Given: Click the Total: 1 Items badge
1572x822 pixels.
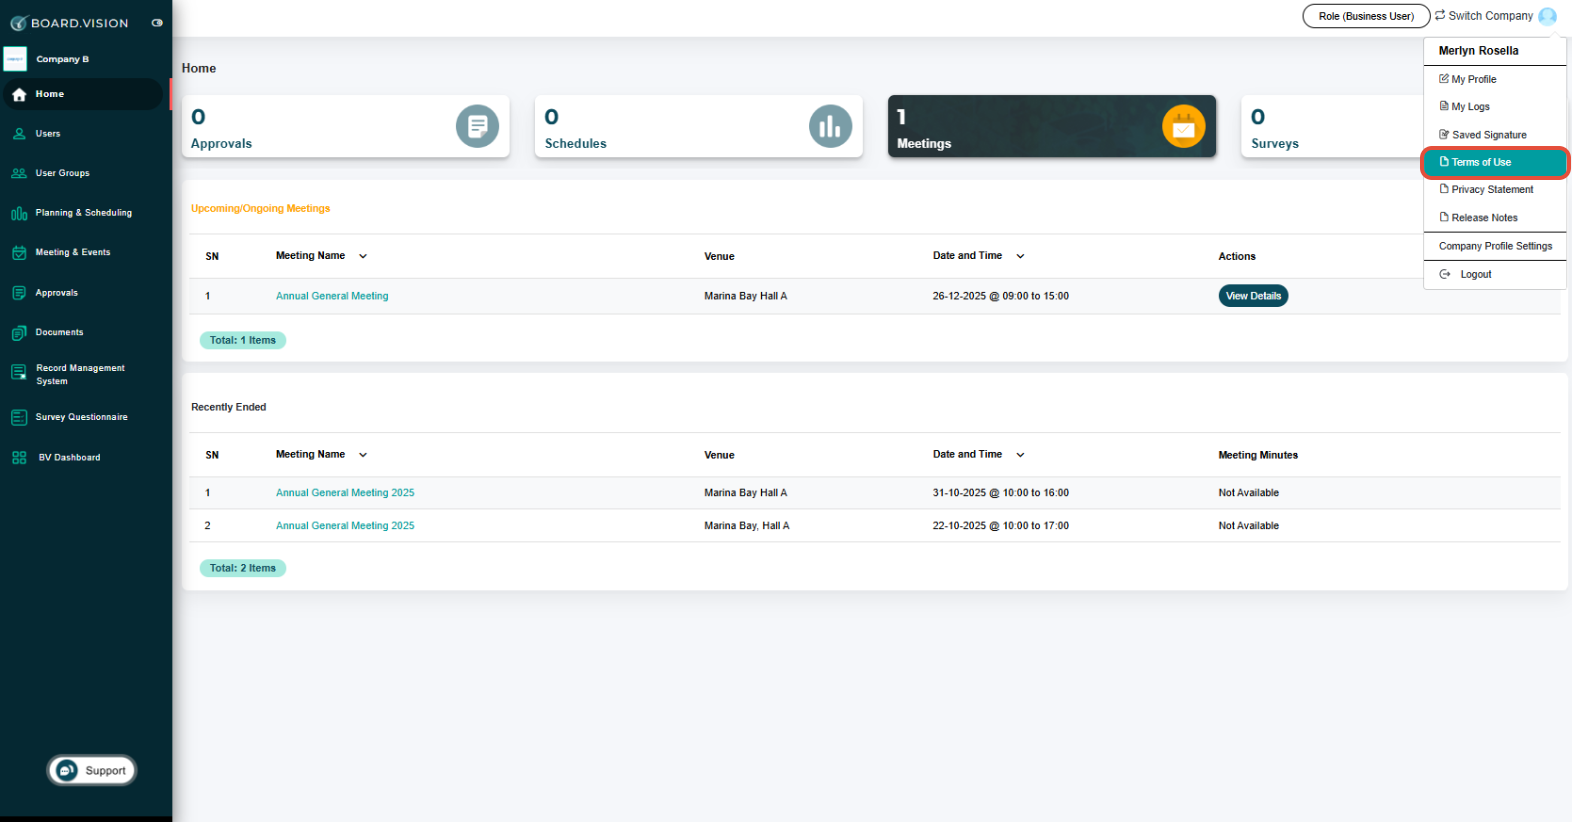Looking at the screenshot, I should point(243,340).
